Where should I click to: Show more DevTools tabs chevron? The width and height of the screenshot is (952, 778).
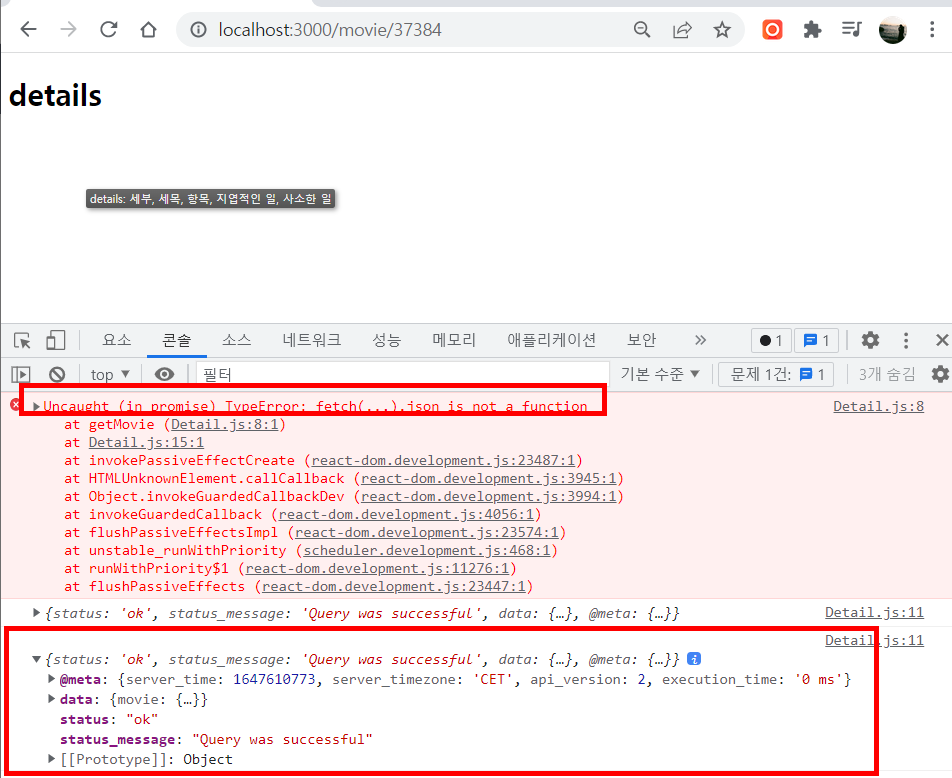coord(701,340)
